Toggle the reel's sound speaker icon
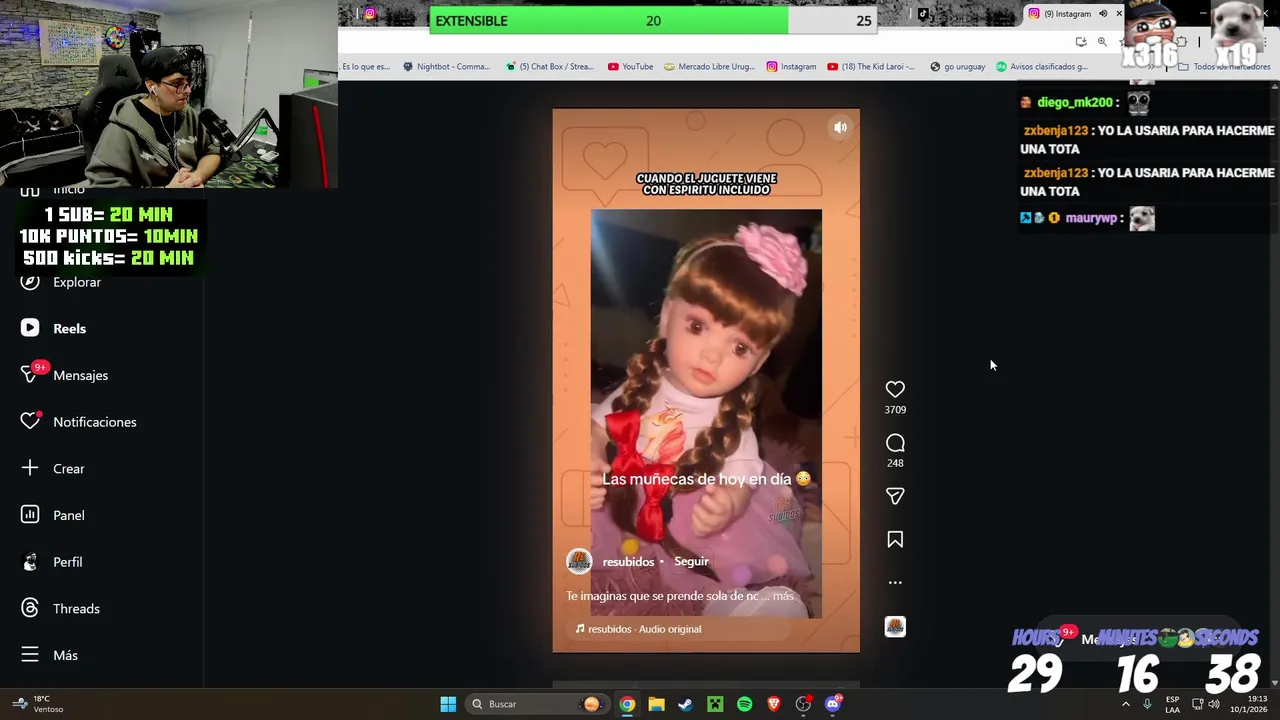Image resolution: width=1280 pixels, height=720 pixels. click(841, 127)
